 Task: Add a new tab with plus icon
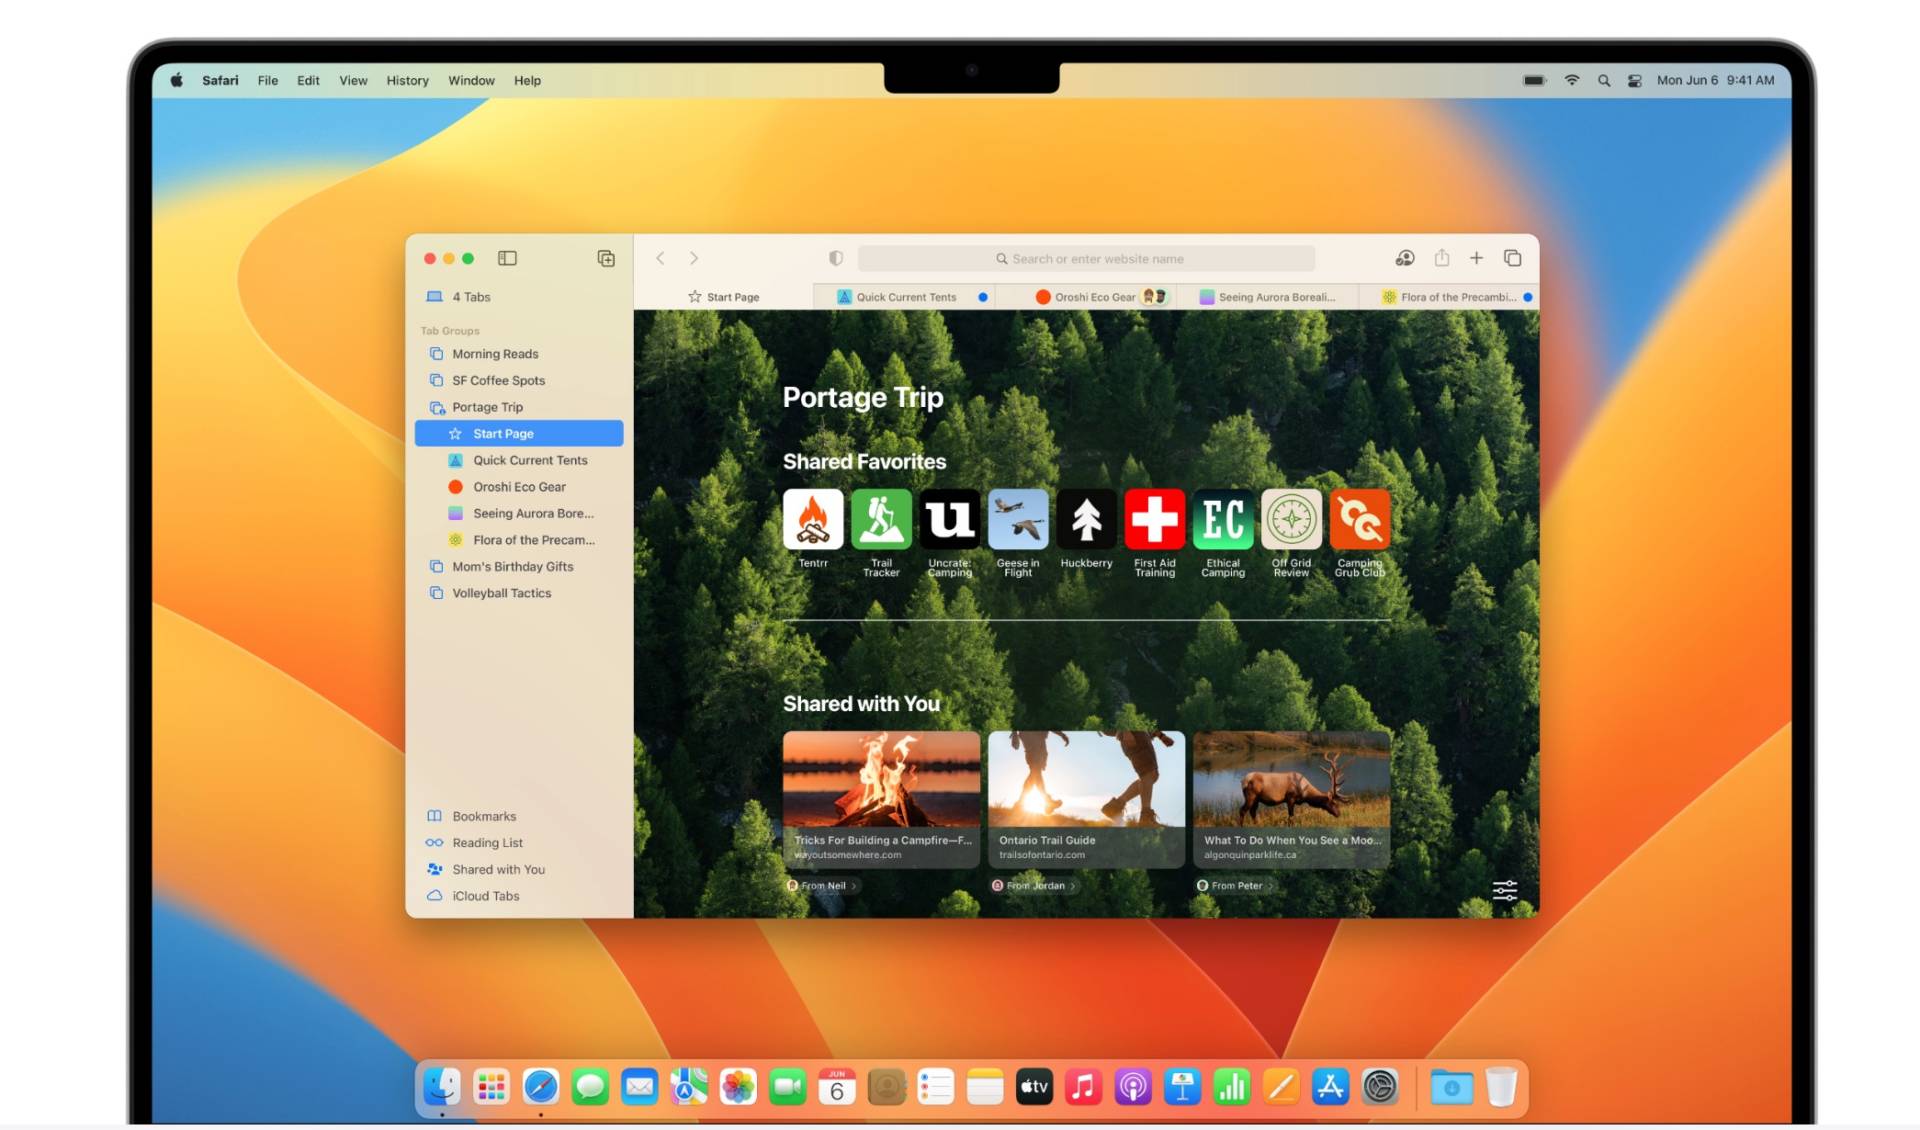click(1476, 258)
